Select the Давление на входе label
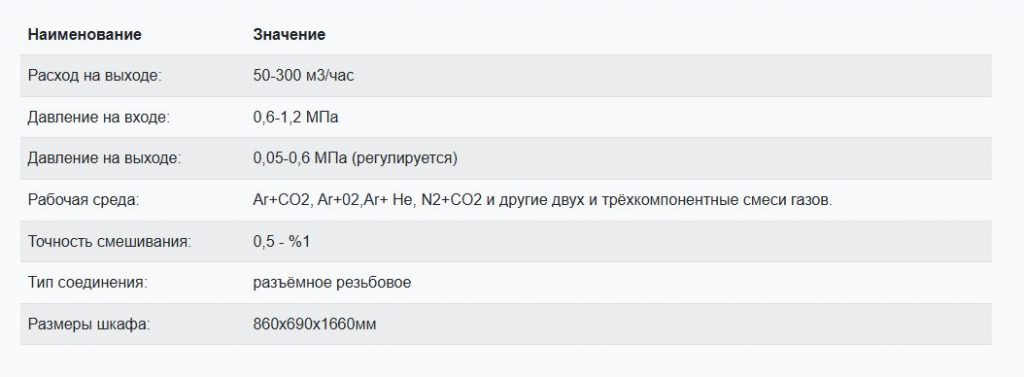 (x=99, y=118)
